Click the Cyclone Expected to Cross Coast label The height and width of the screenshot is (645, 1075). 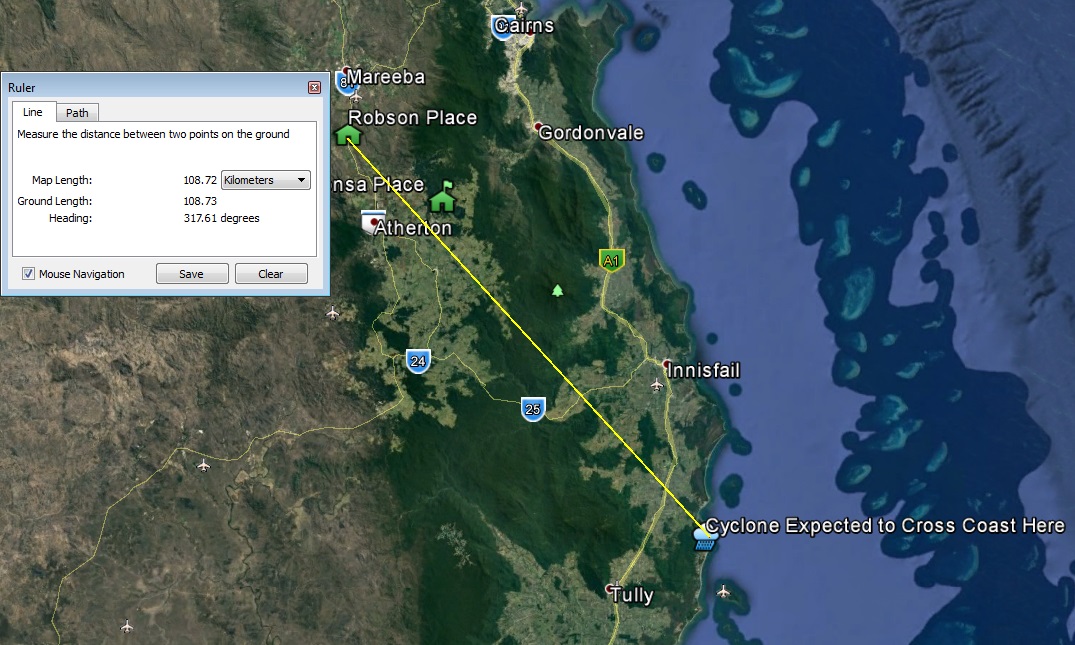coord(885,526)
